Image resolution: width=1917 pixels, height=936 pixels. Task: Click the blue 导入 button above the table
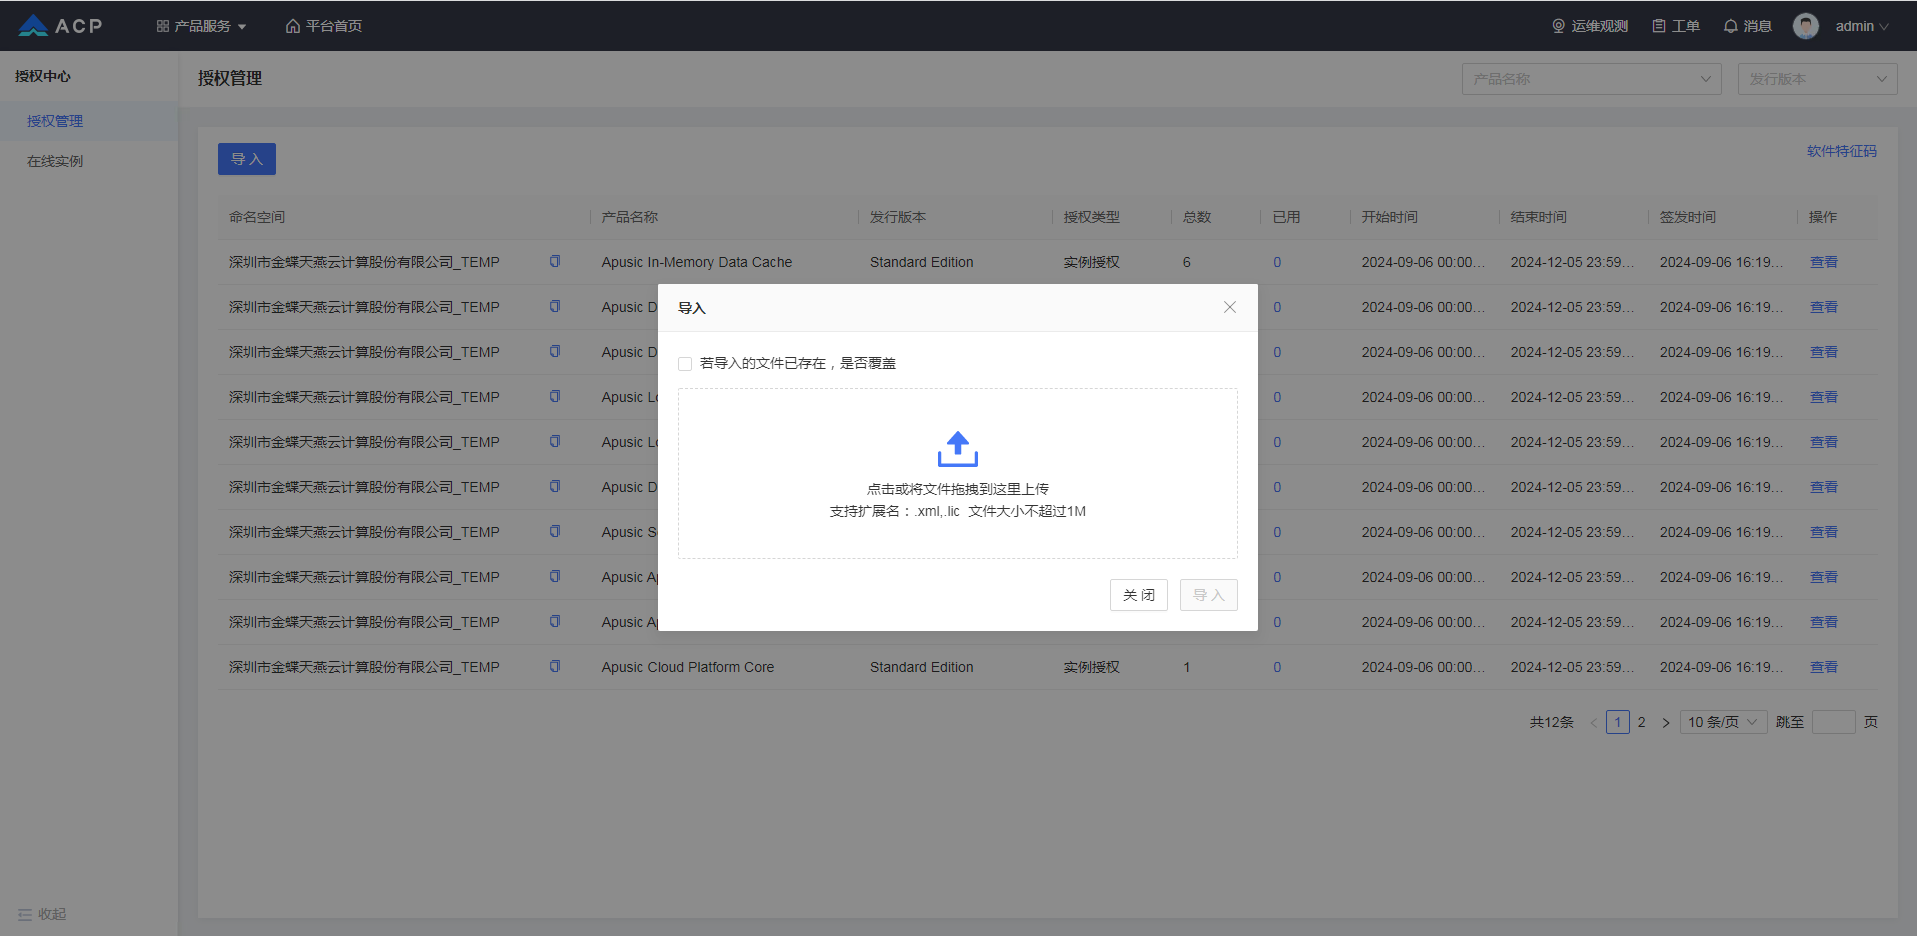click(247, 159)
